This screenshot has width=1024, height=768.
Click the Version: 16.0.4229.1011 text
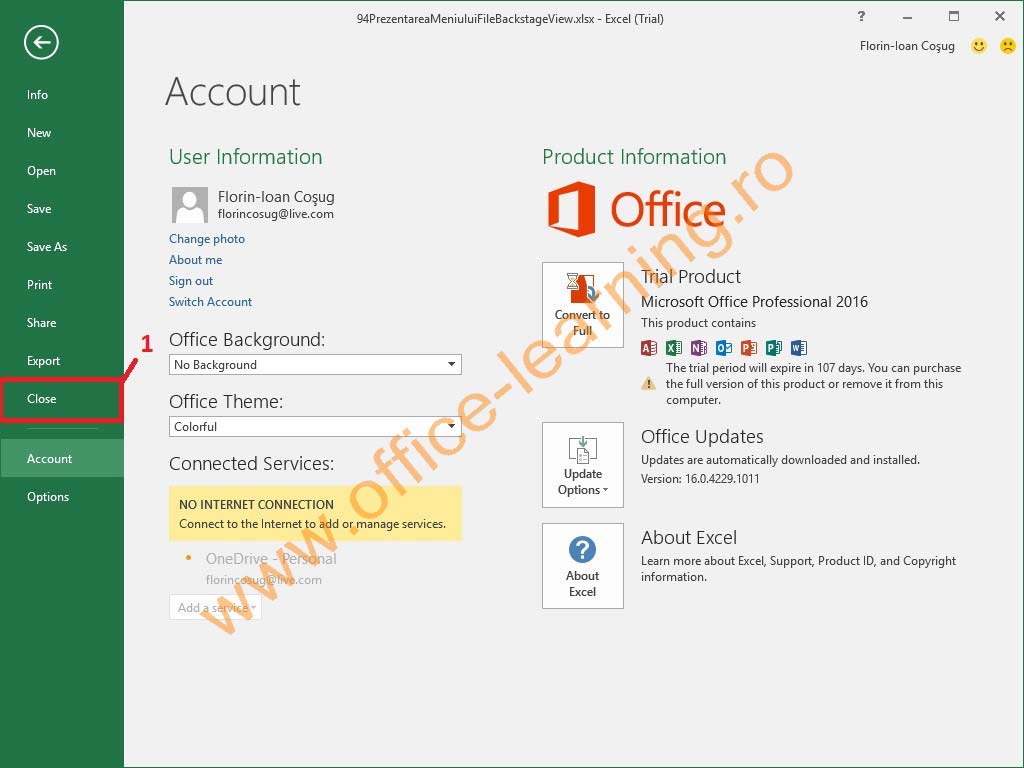tap(700, 479)
